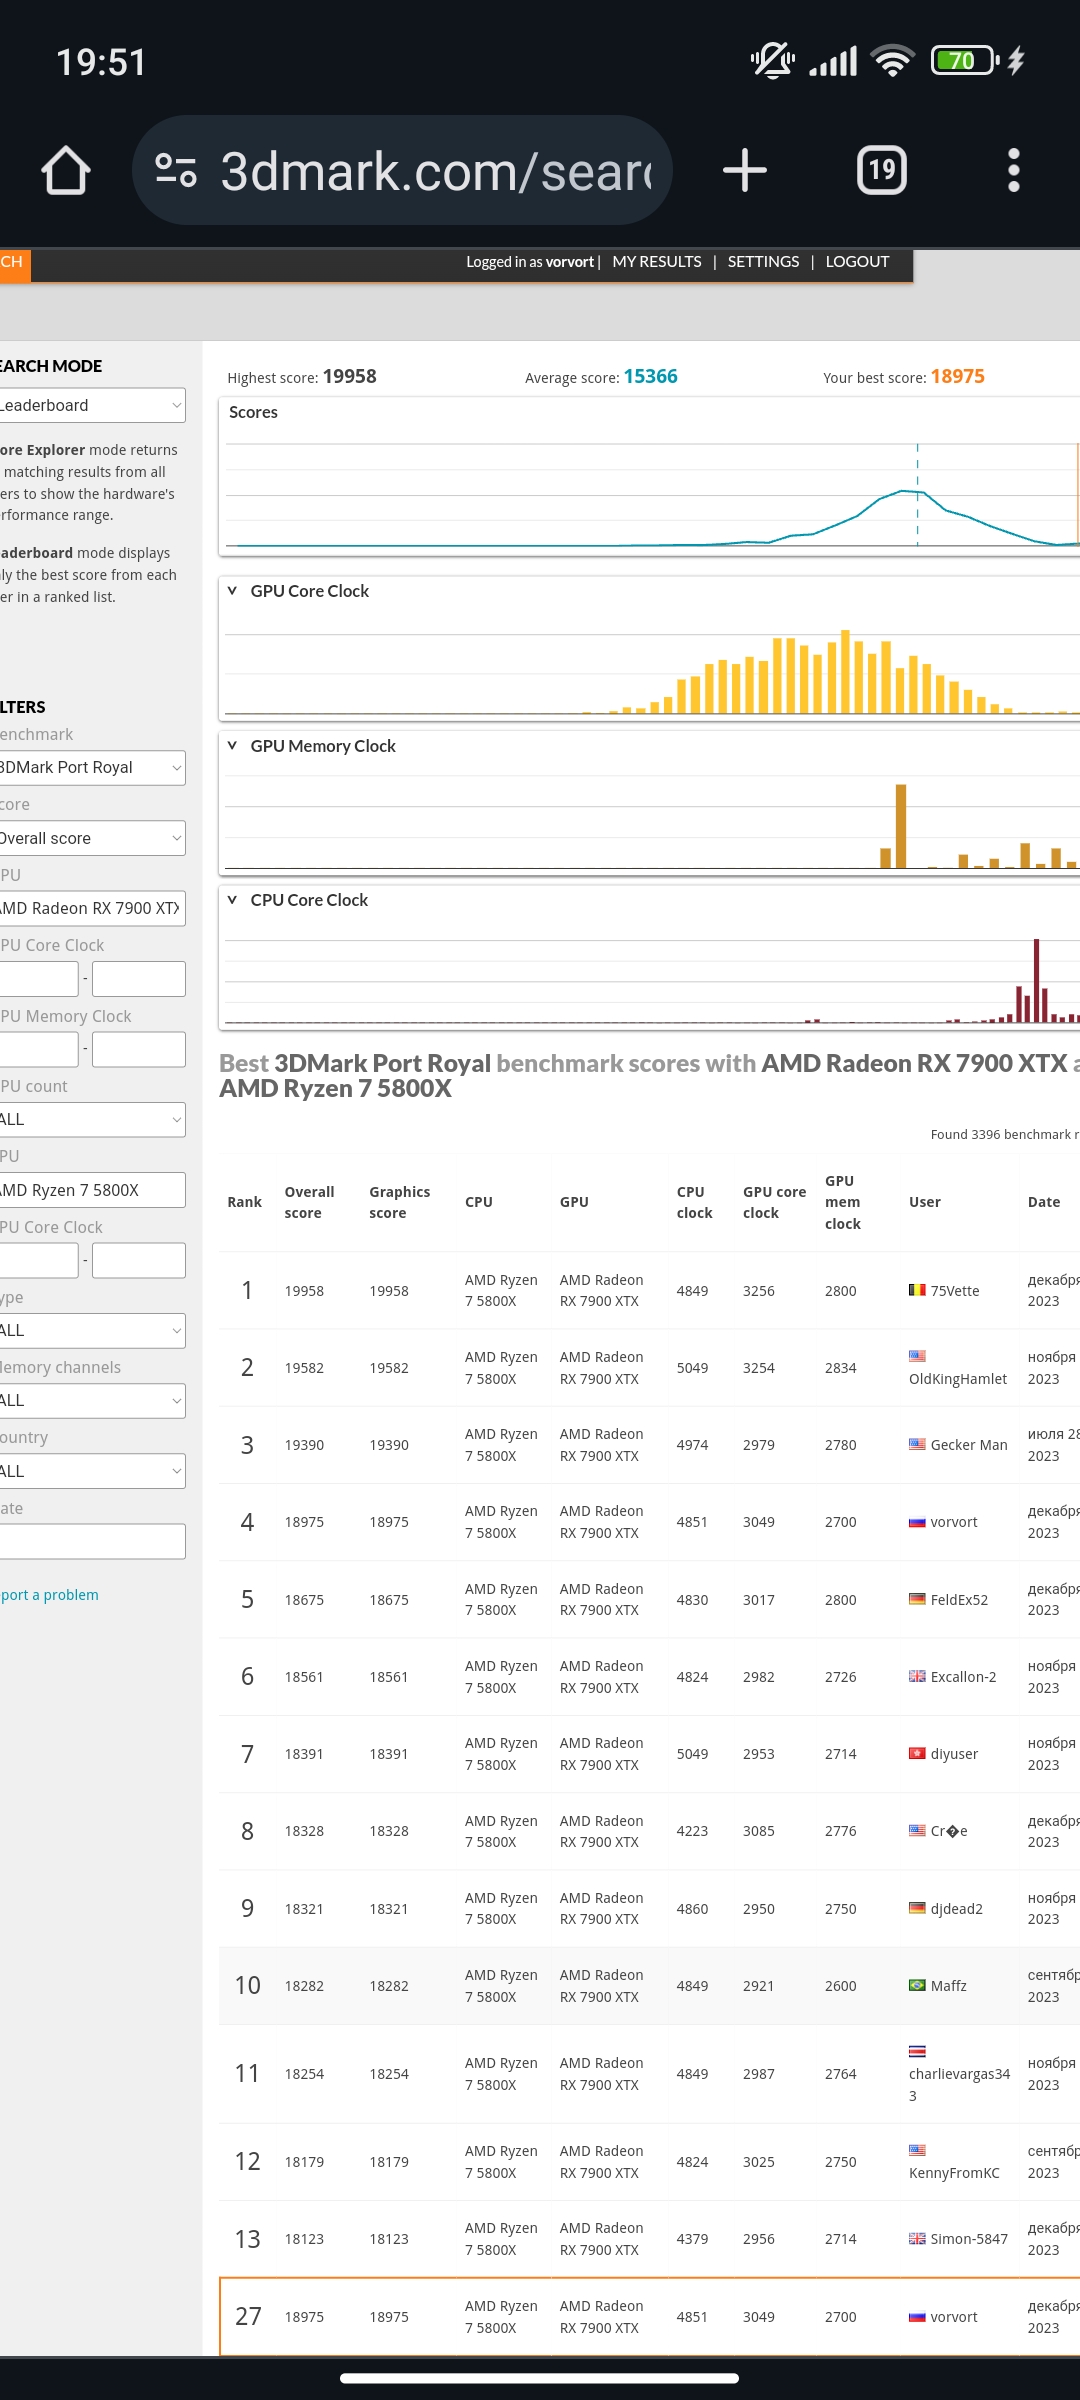Click the flag icon next to FeldEx52
The height and width of the screenshot is (2400, 1080).
pyautogui.click(x=917, y=1599)
